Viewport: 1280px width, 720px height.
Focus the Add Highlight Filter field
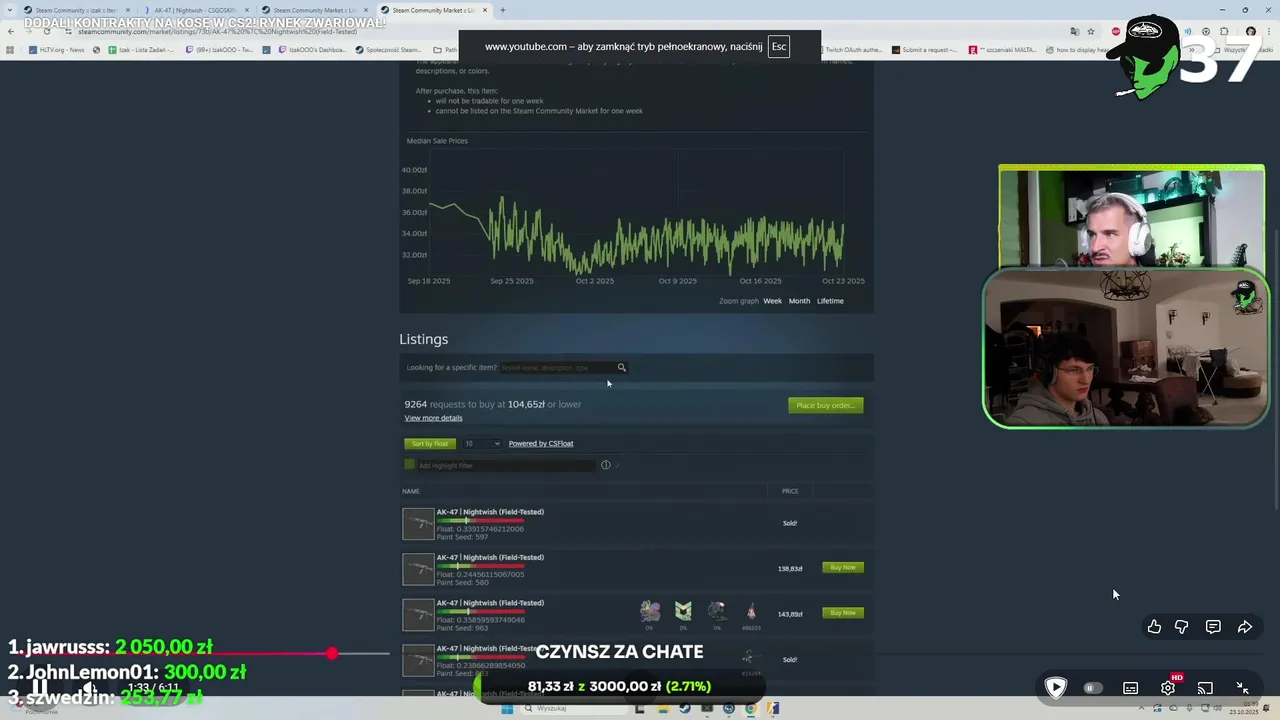click(506, 465)
